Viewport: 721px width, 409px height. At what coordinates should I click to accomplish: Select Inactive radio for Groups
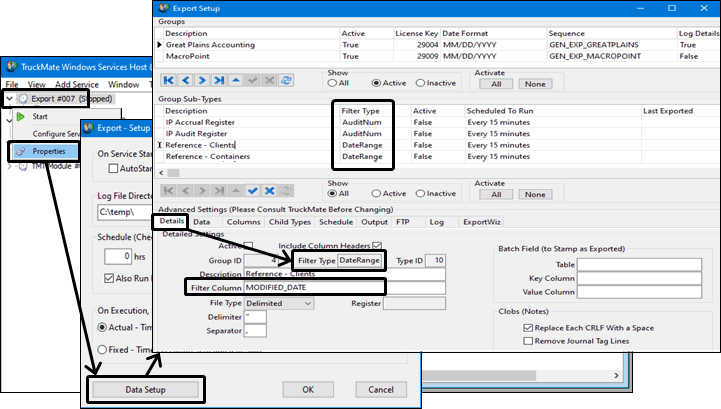pyautogui.click(x=420, y=83)
